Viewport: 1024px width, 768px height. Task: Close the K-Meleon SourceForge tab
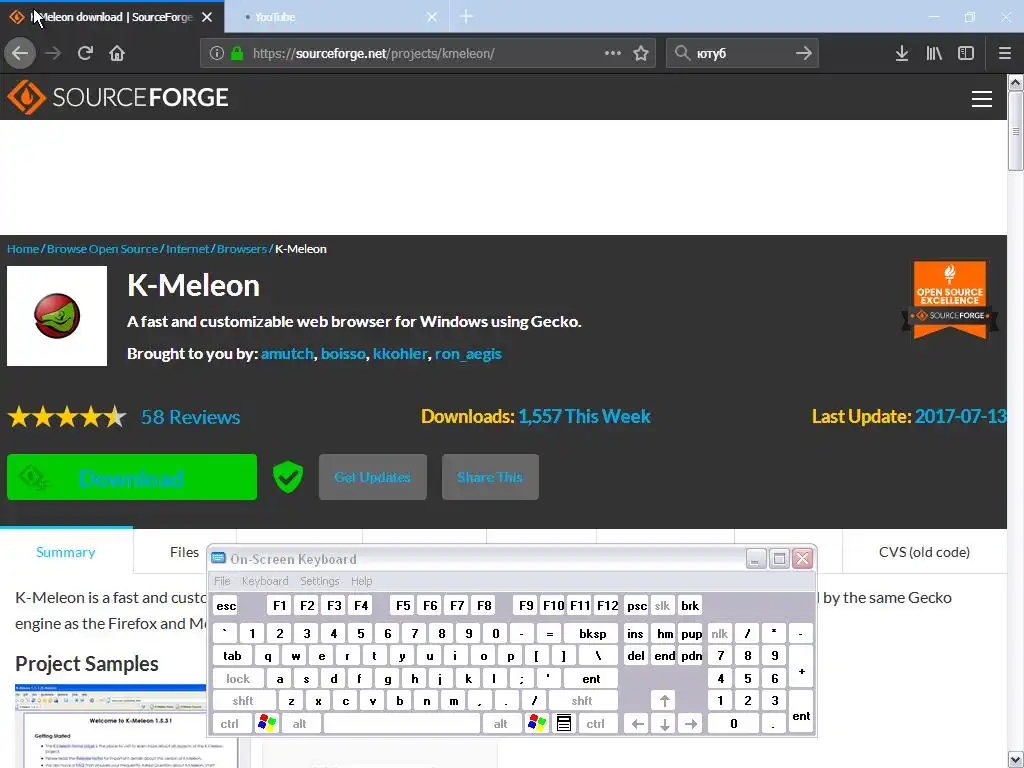(207, 17)
